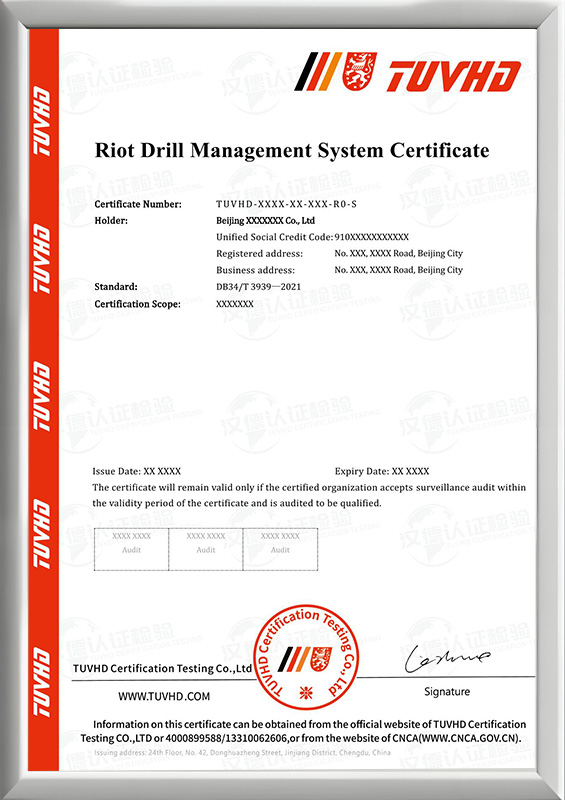Screen dimensions: 565x800
Task: Click the first Audit box
Action: point(131,549)
